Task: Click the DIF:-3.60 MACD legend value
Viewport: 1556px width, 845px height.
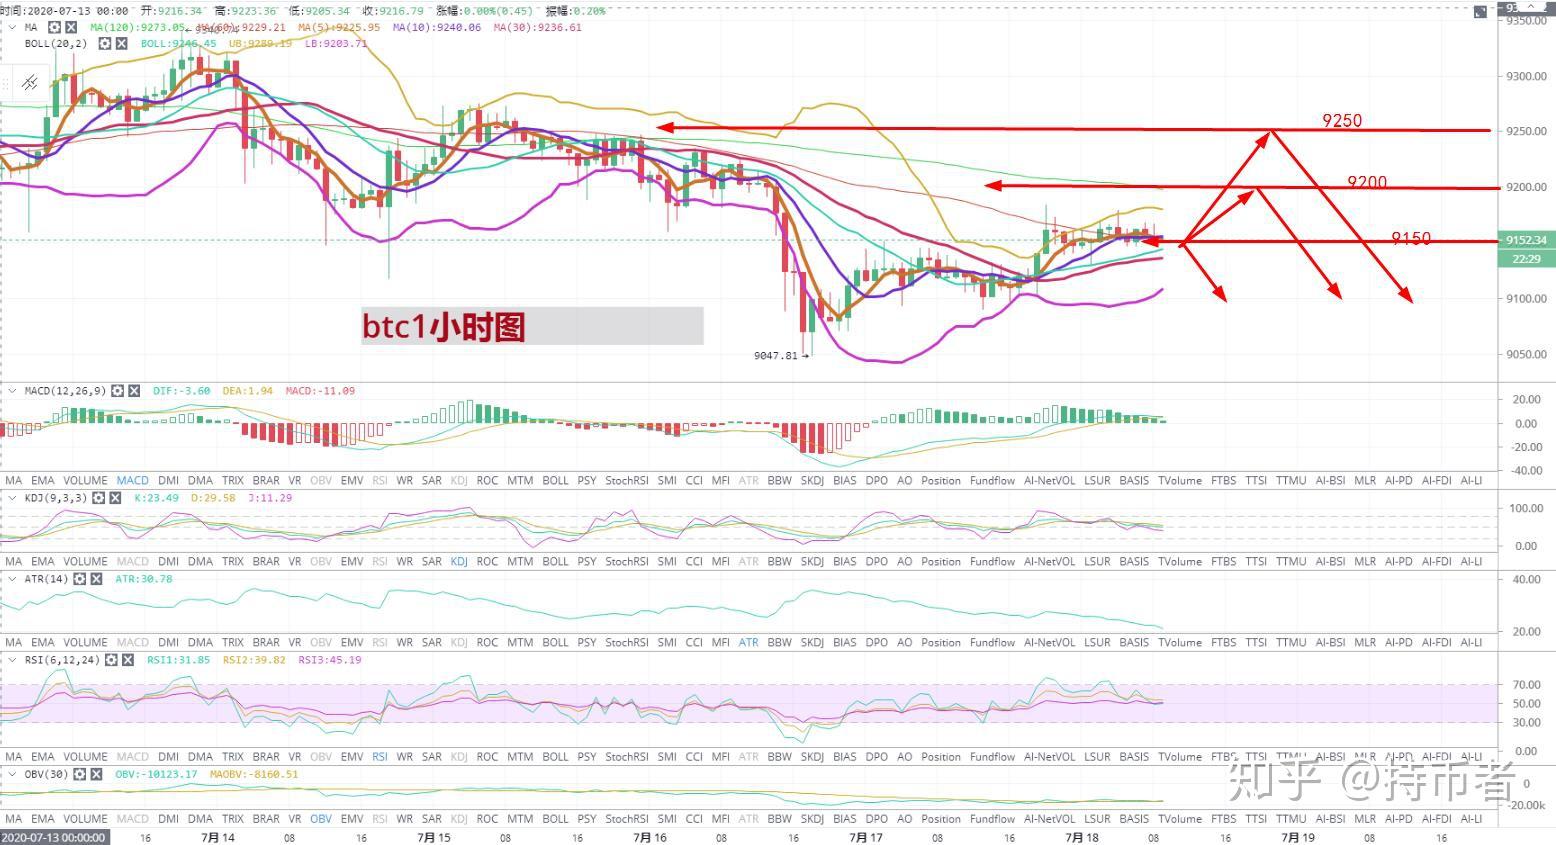Action: [181, 391]
